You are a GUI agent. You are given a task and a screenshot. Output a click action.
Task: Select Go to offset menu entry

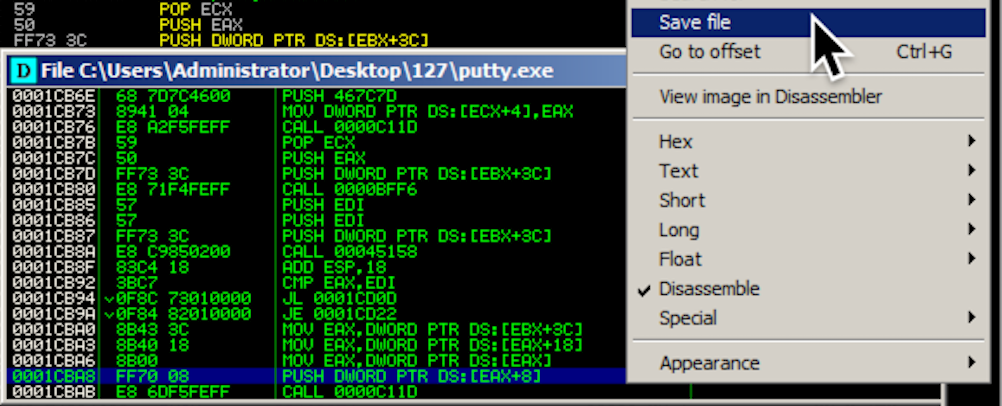(710, 51)
